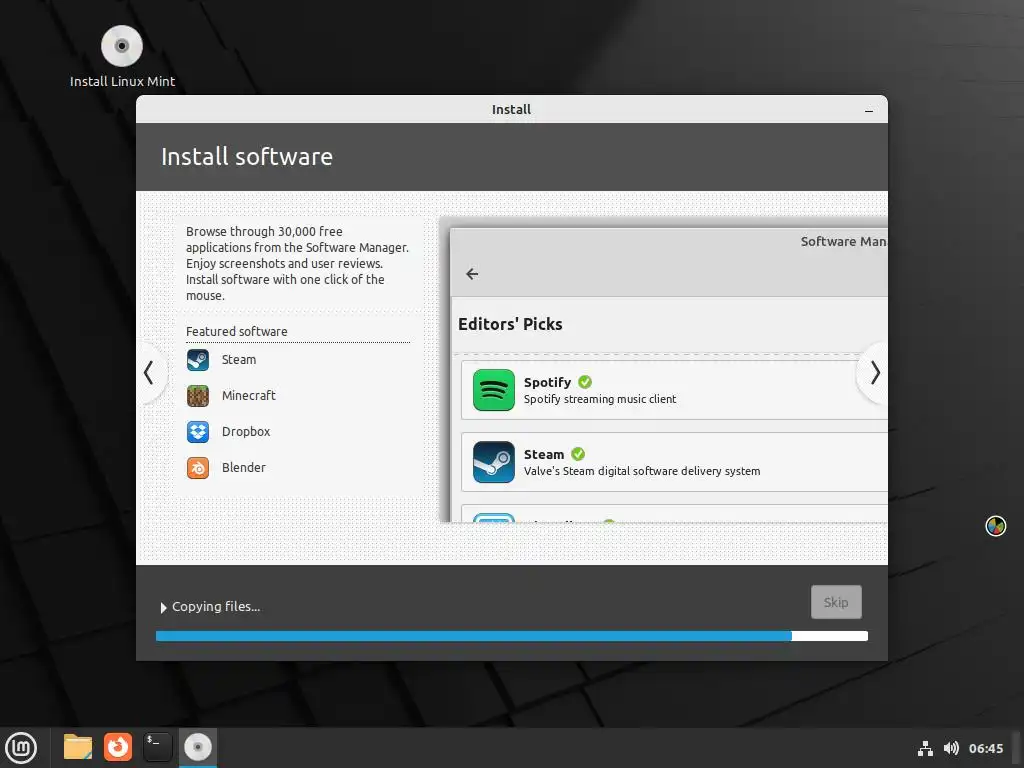The height and width of the screenshot is (768, 1024).
Task: Click the Minecraft block icon
Action: coord(198,396)
